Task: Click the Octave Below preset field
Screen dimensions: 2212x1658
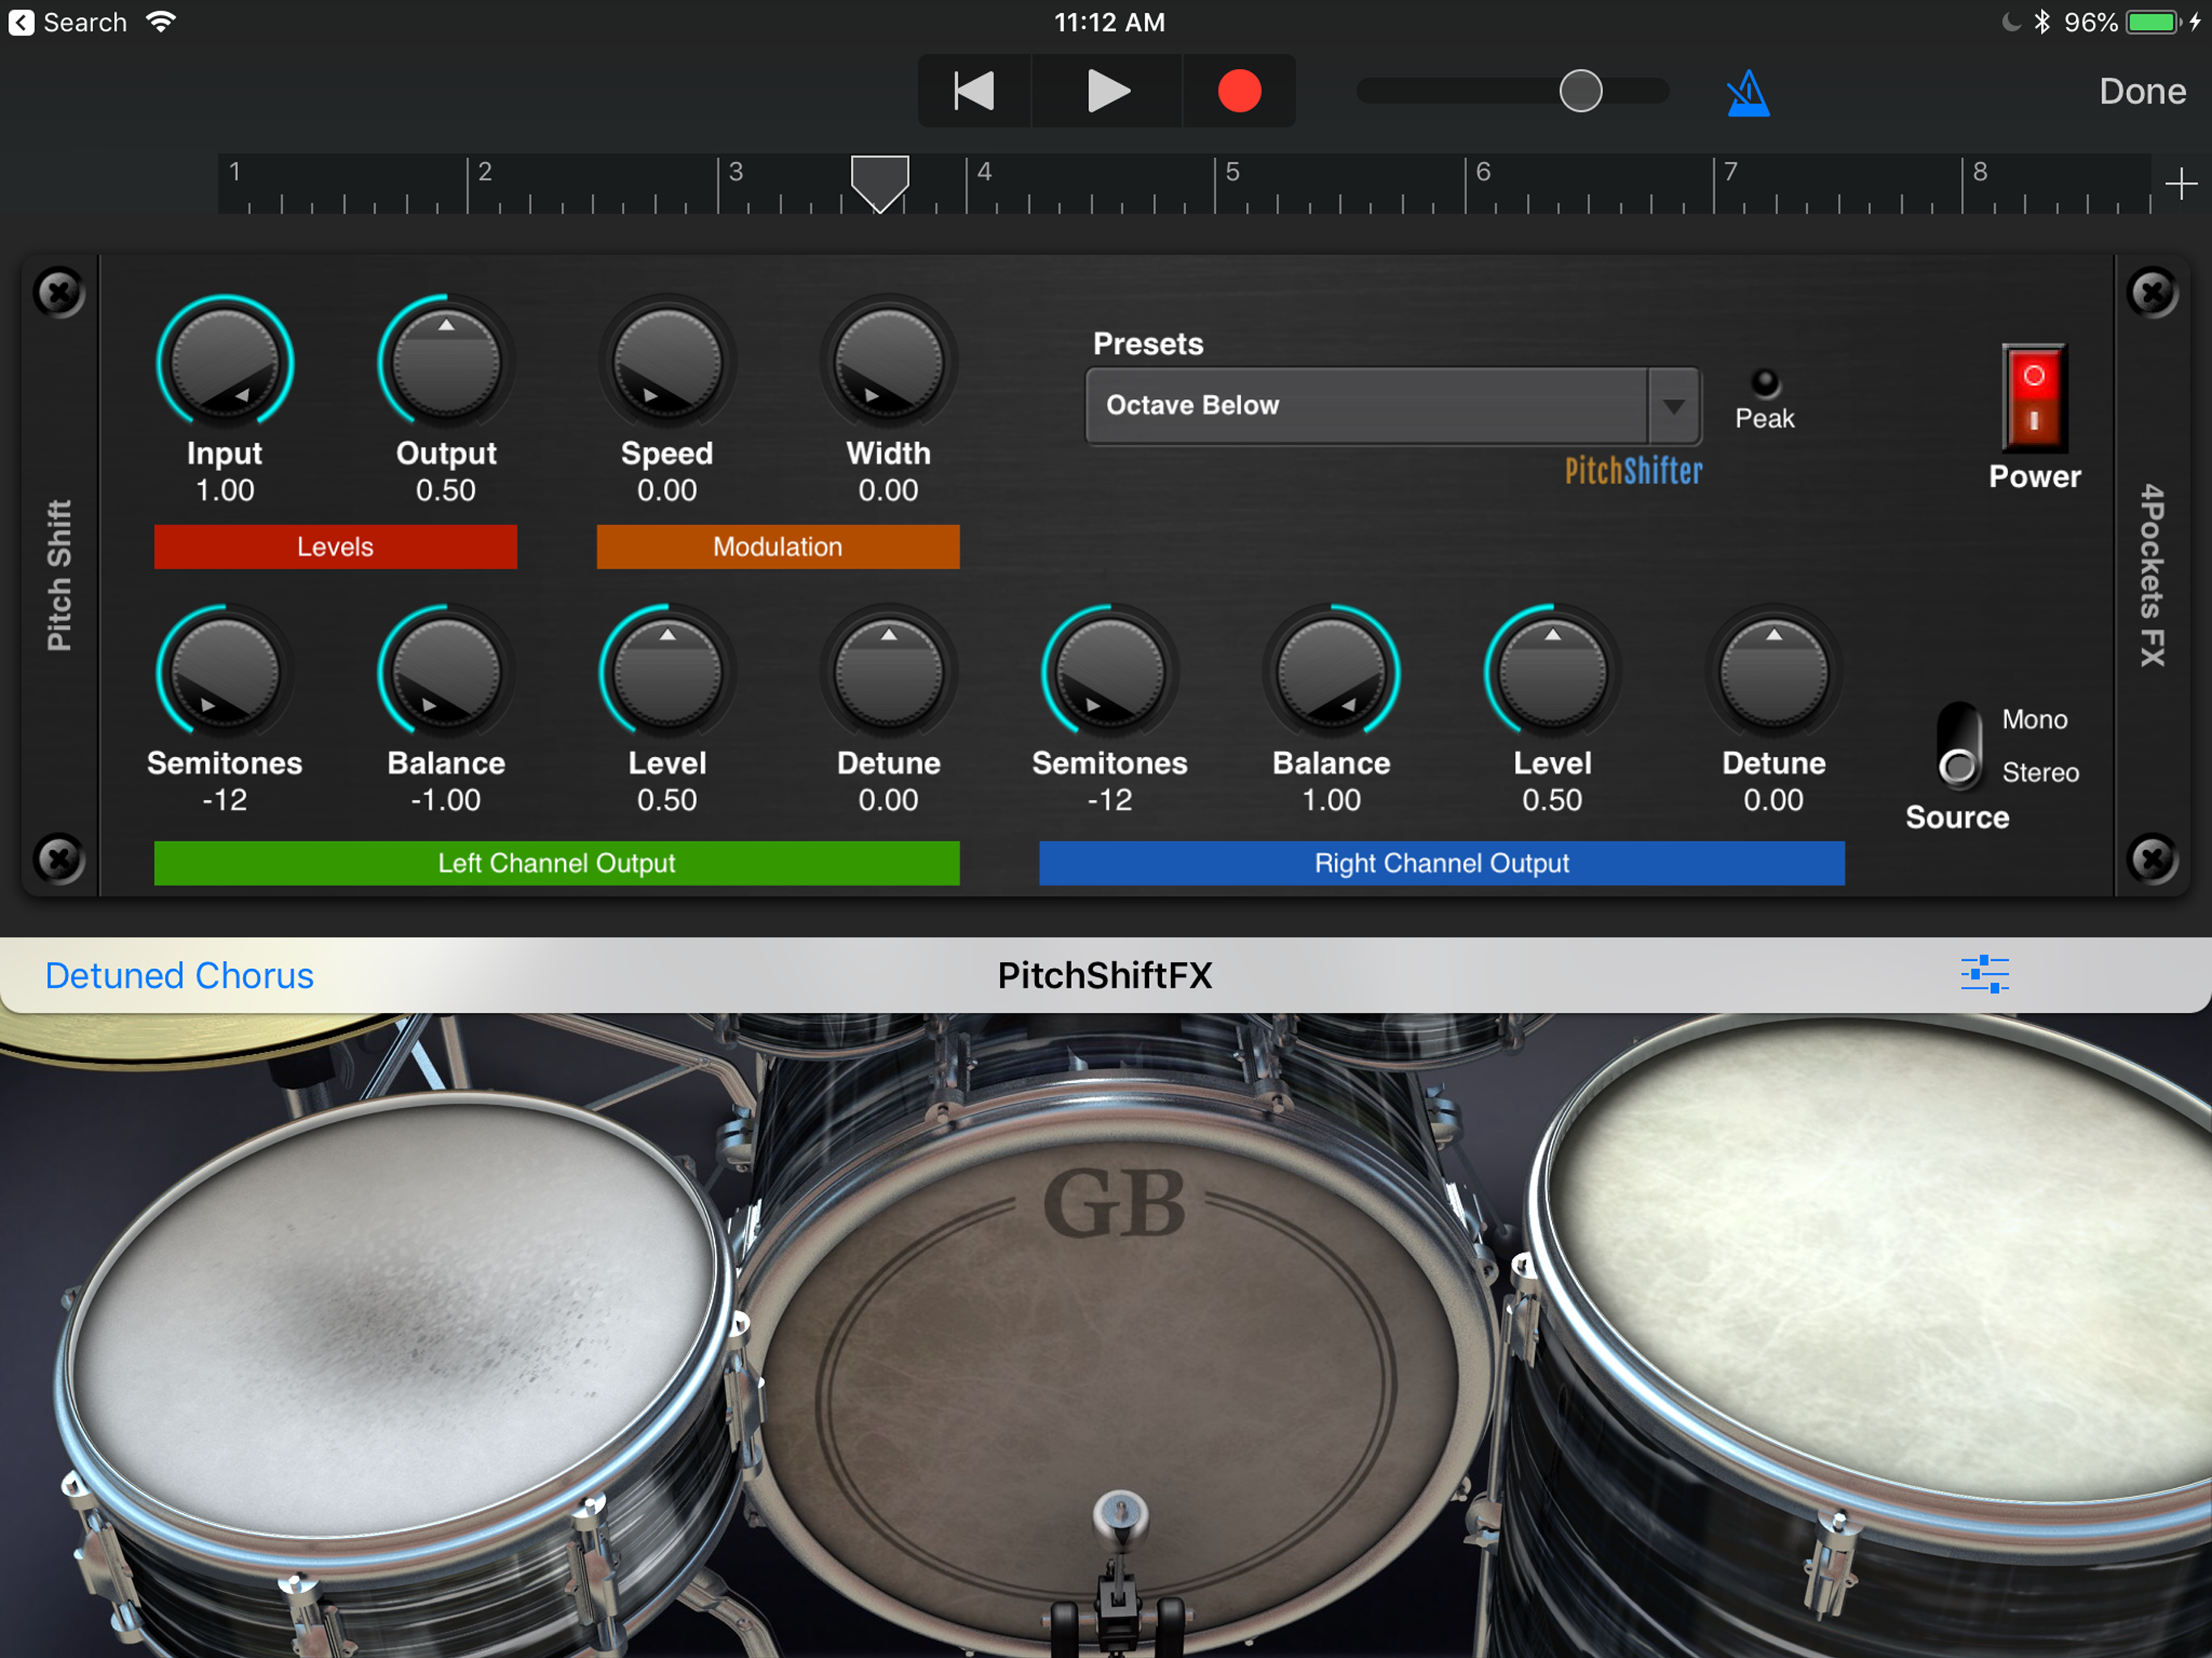Action: click(1365, 406)
